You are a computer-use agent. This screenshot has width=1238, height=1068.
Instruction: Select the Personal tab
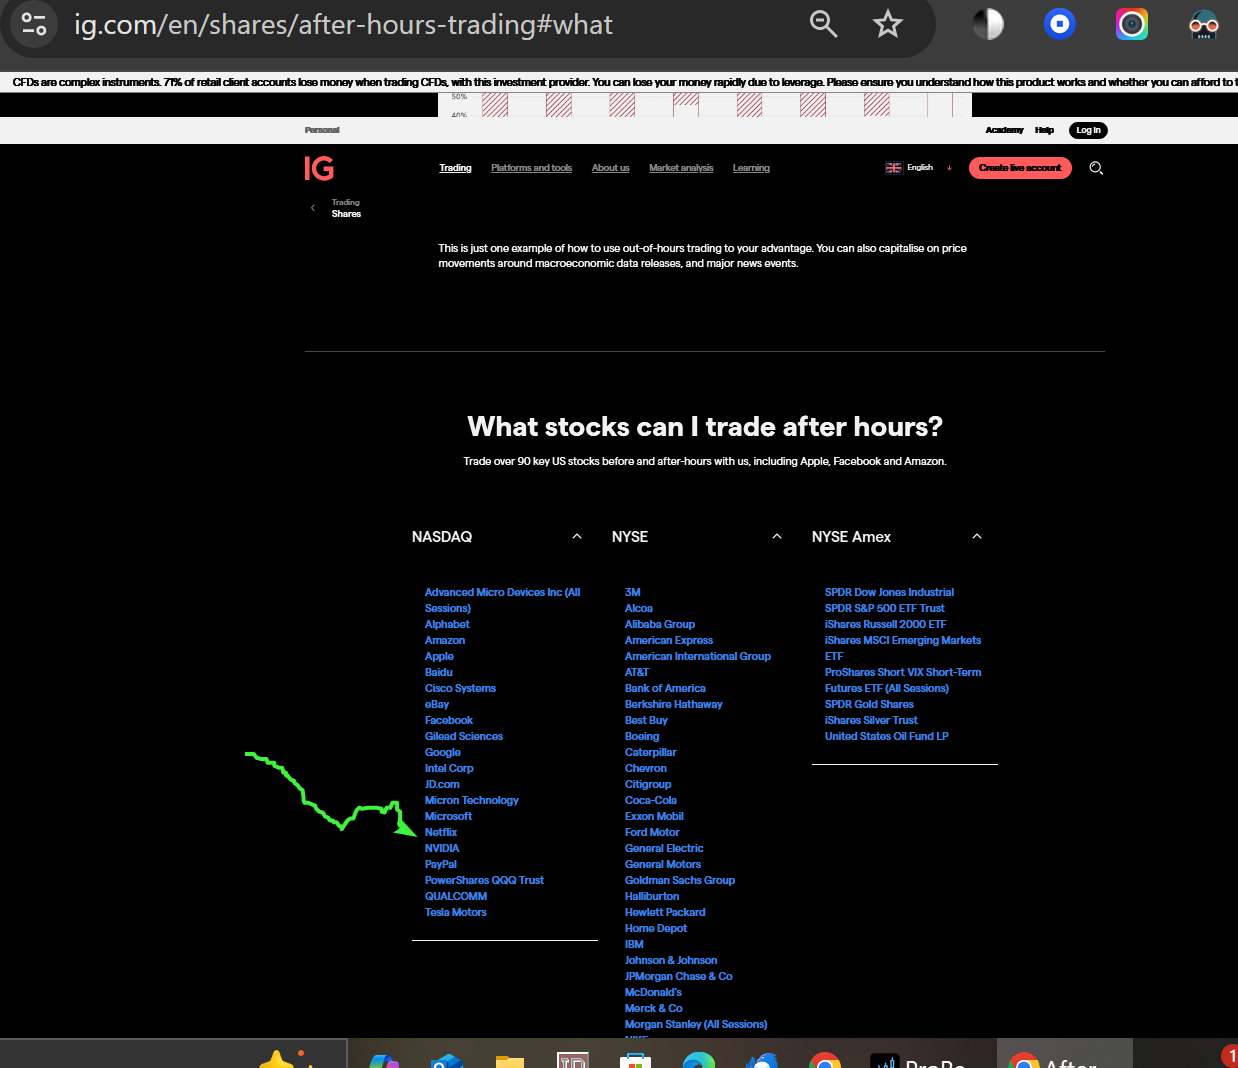coord(322,130)
